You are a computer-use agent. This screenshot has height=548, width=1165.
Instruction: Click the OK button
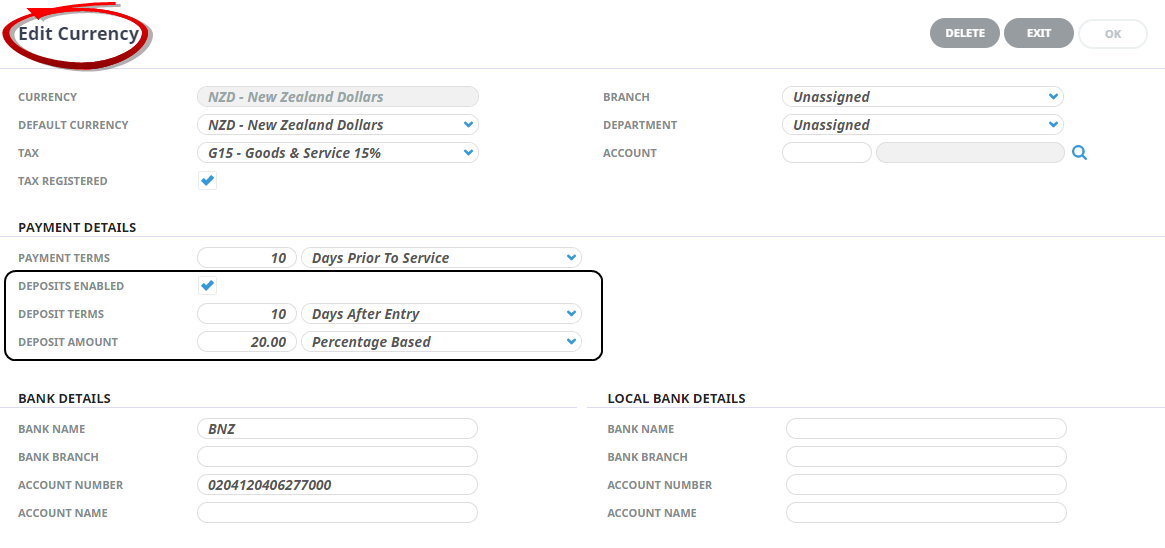coord(1112,34)
